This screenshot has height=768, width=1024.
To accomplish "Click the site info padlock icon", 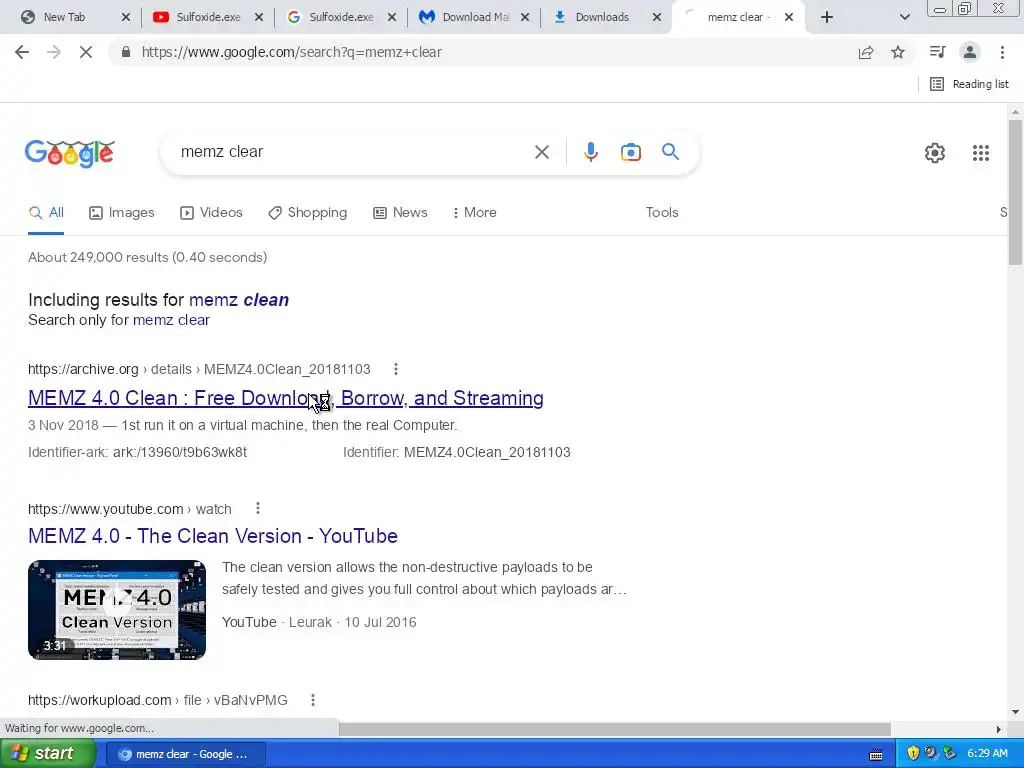I will click(x=125, y=52).
